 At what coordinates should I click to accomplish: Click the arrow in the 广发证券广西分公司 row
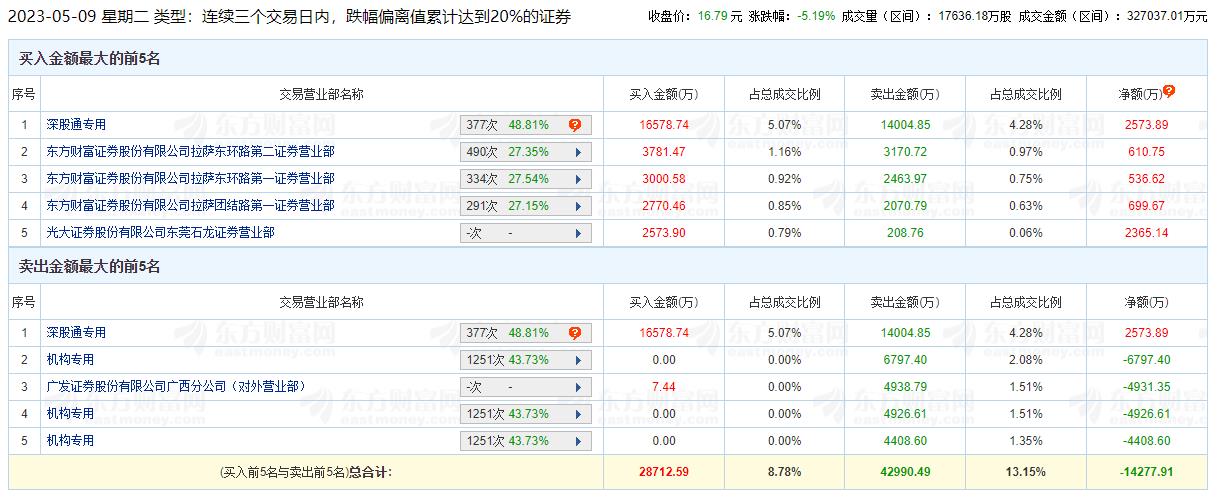(x=578, y=387)
